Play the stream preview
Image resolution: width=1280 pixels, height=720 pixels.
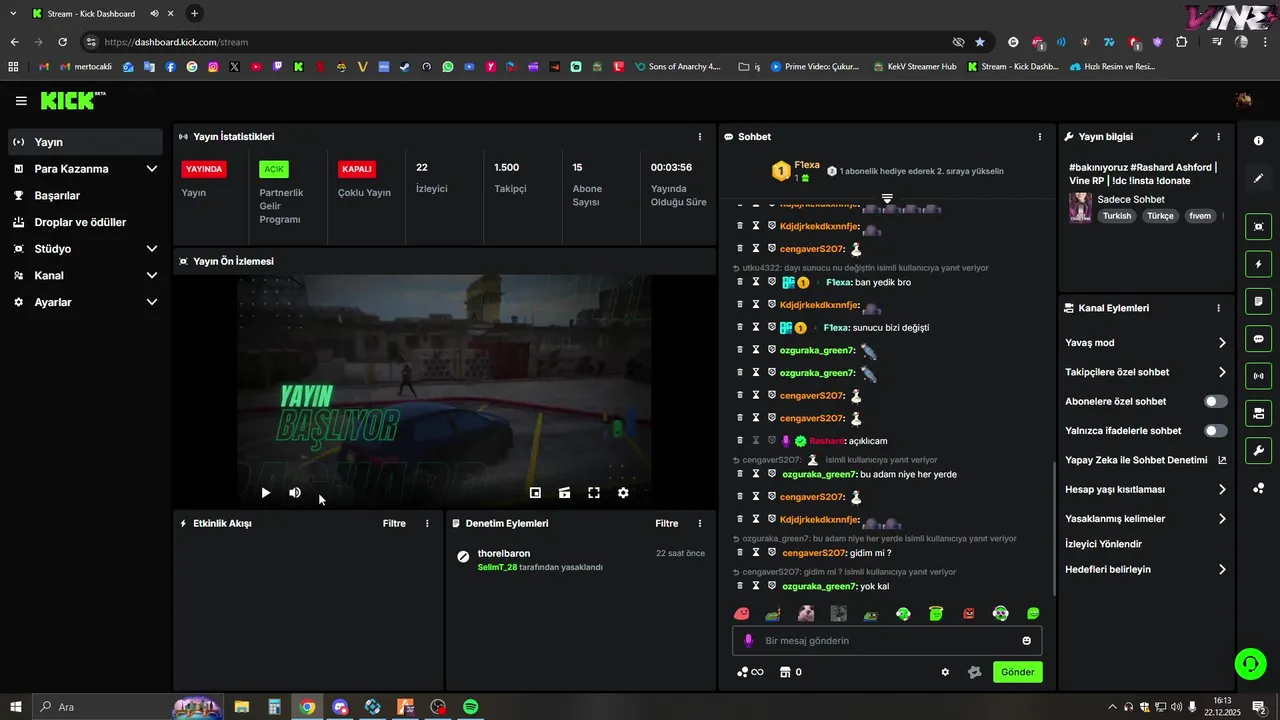(x=265, y=493)
